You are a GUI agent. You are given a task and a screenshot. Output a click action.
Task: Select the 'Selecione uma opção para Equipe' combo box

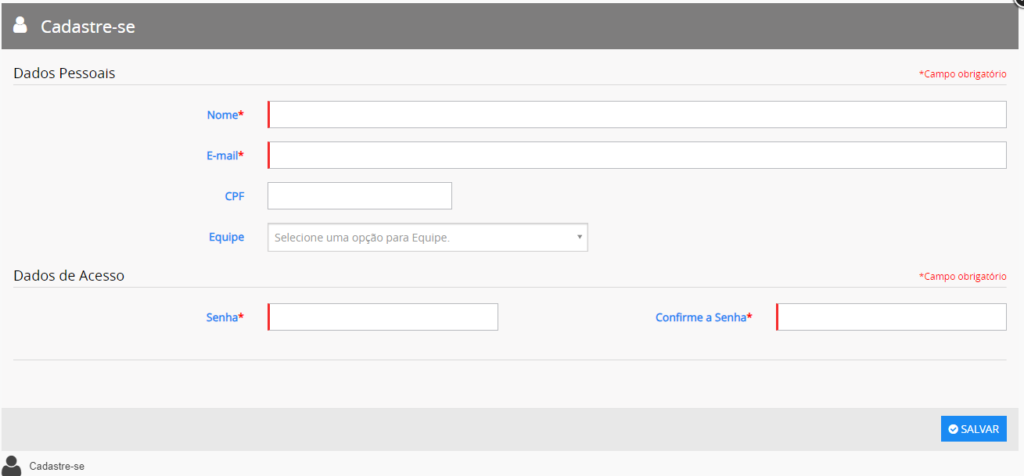[427, 237]
